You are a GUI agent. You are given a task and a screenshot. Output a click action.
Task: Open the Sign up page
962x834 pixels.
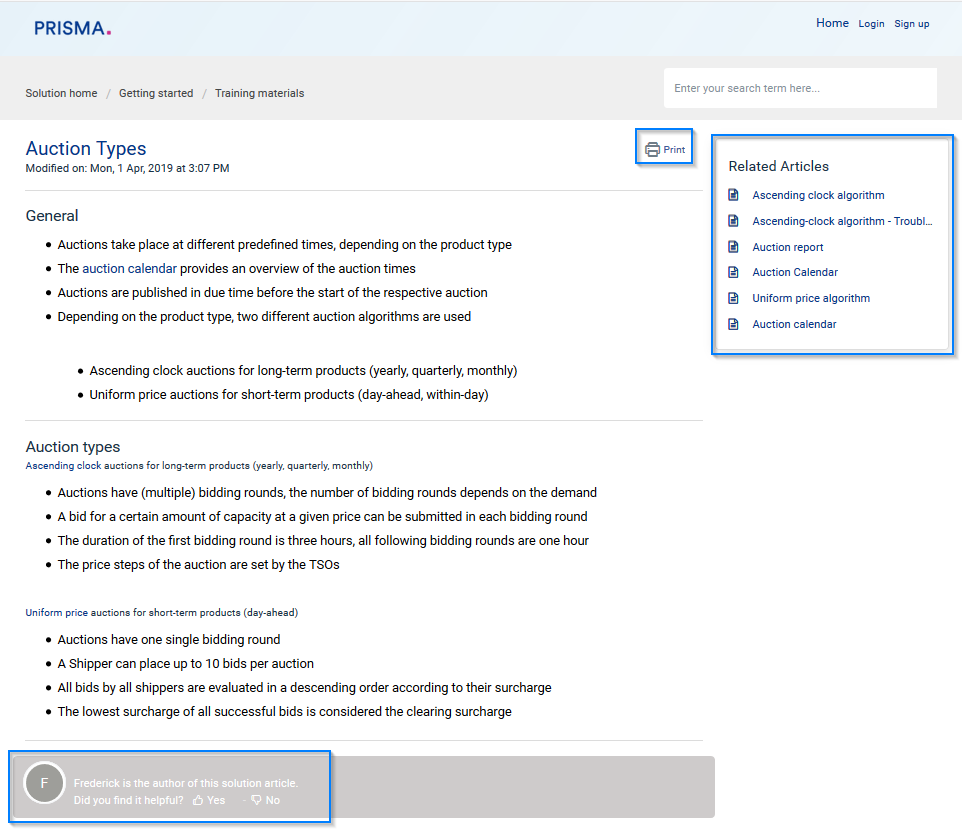click(911, 24)
